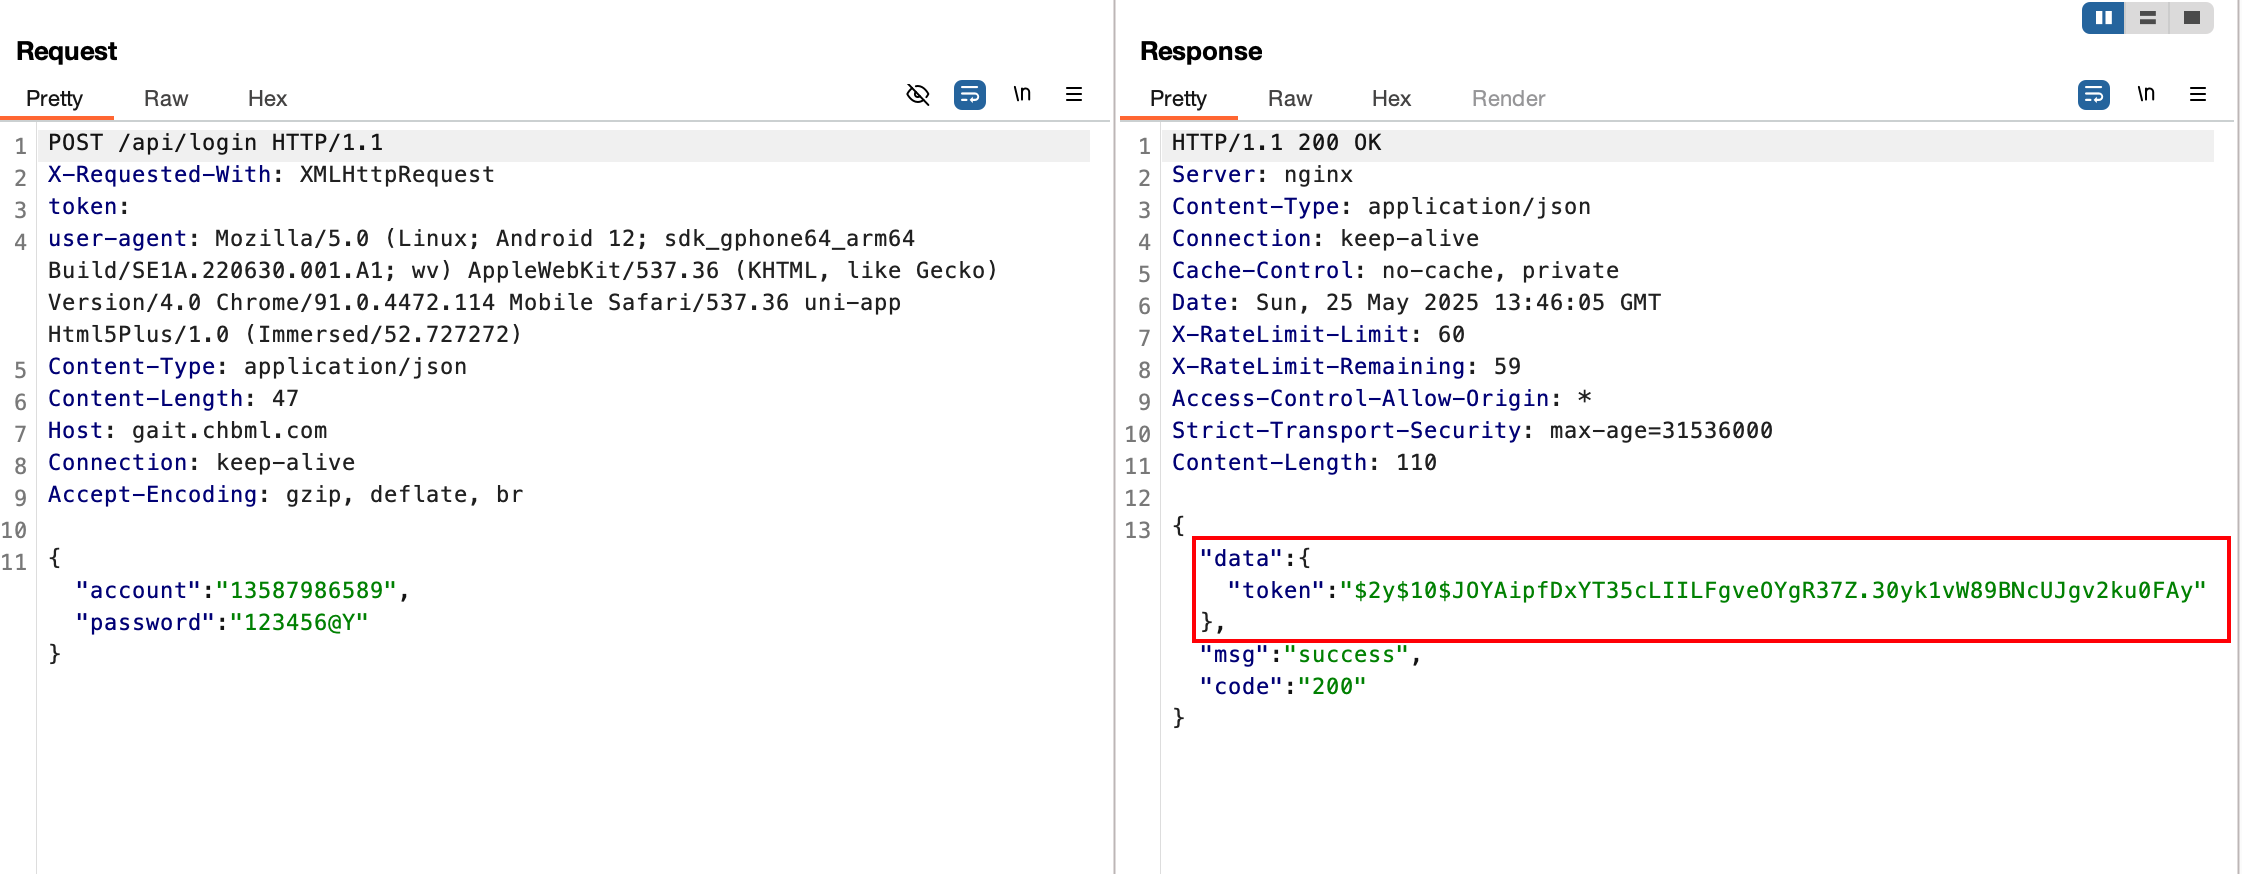Select combined single-pane layout icon
Image resolution: width=2242 pixels, height=874 pixels.
(2191, 18)
